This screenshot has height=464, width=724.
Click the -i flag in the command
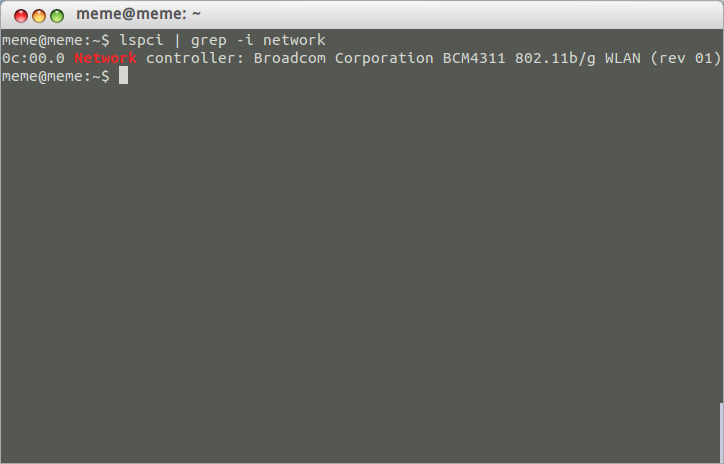pyautogui.click(x=245, y=40)
